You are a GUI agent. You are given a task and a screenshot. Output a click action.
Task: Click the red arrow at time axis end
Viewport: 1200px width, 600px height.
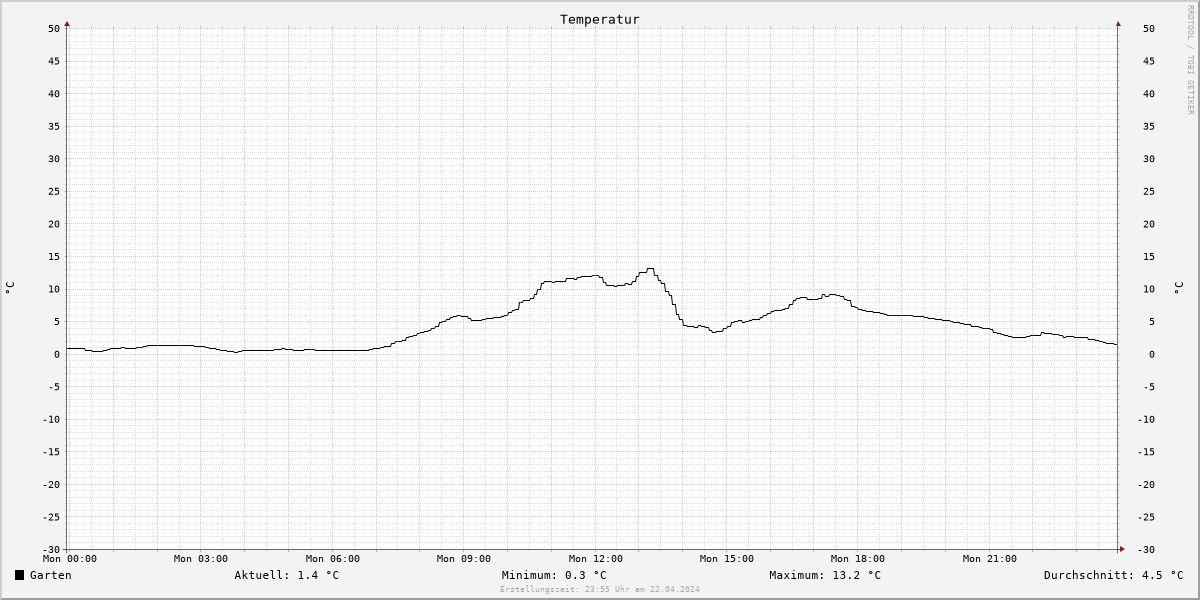1122,549
